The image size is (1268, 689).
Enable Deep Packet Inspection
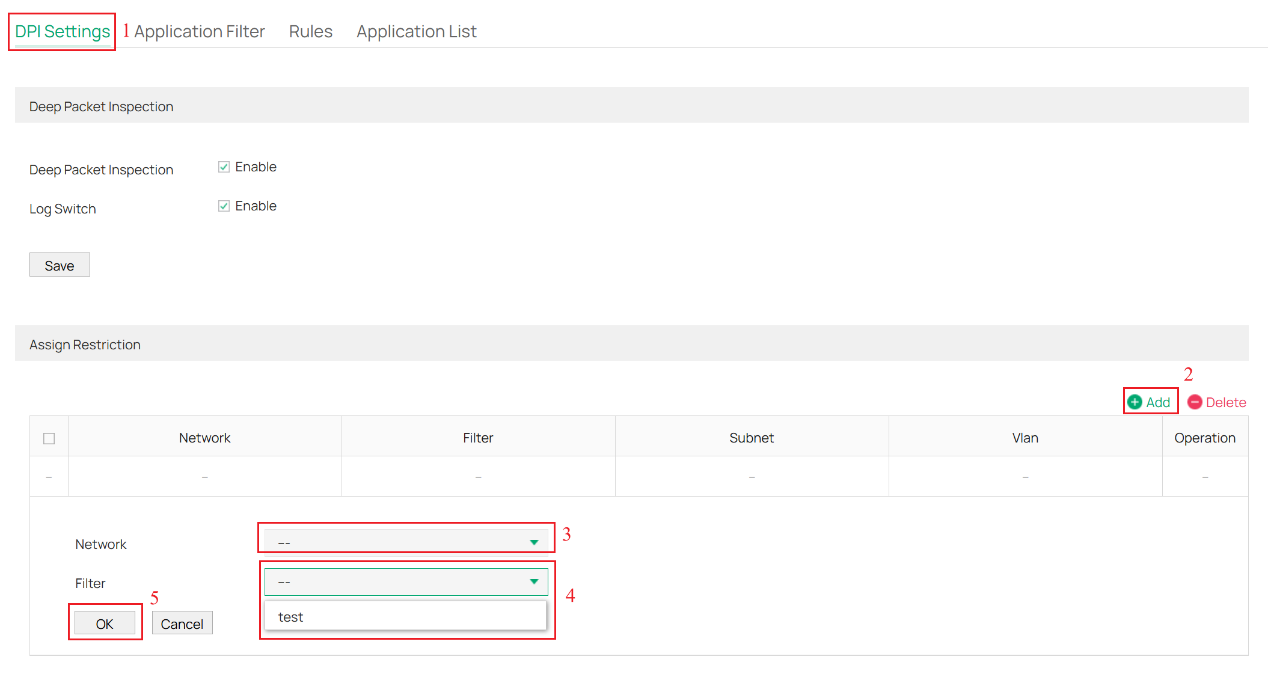[224, 166]
